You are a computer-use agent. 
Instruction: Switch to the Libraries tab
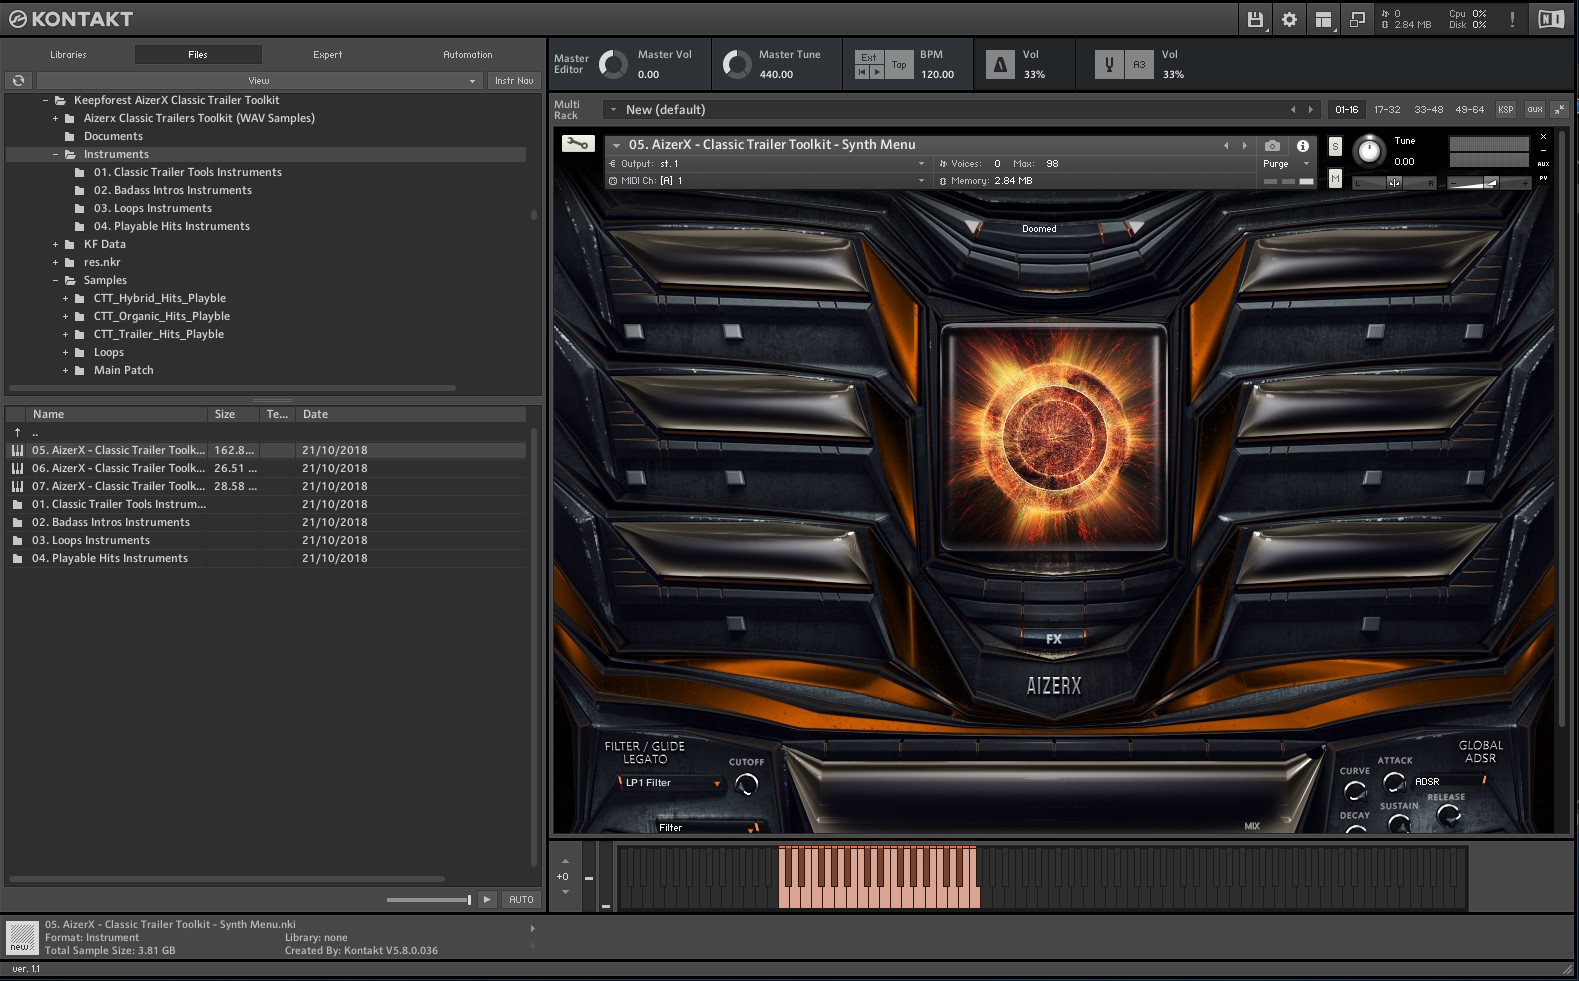[x=68, y=55]
